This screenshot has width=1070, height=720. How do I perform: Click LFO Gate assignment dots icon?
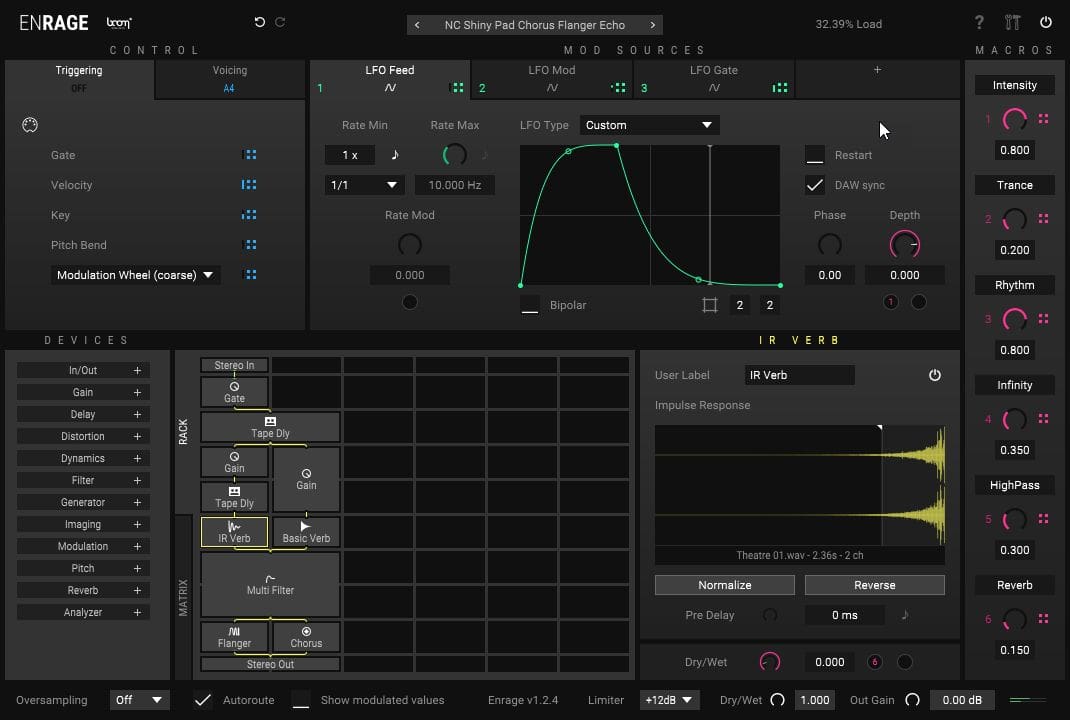pyautogui.click(x=780, y=88)
